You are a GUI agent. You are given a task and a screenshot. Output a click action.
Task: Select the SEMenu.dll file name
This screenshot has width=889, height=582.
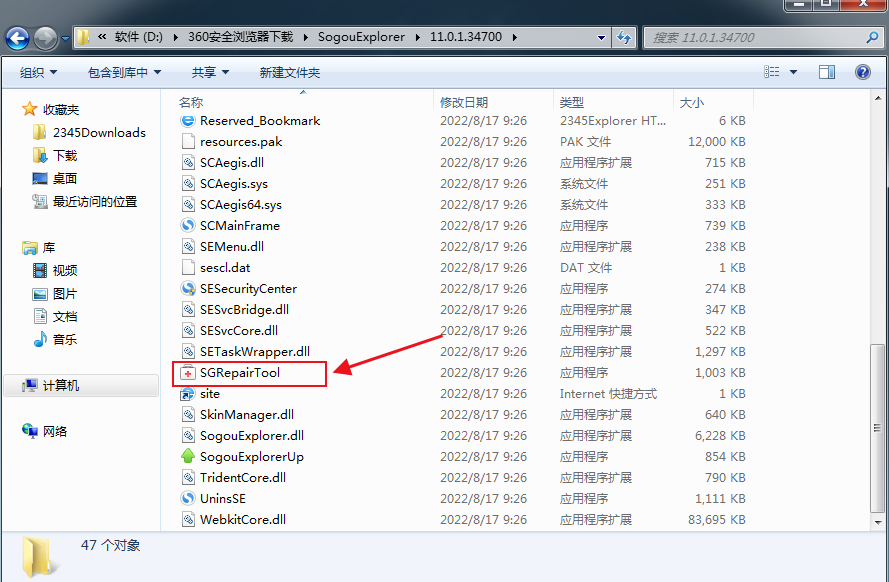coord(231,247)
